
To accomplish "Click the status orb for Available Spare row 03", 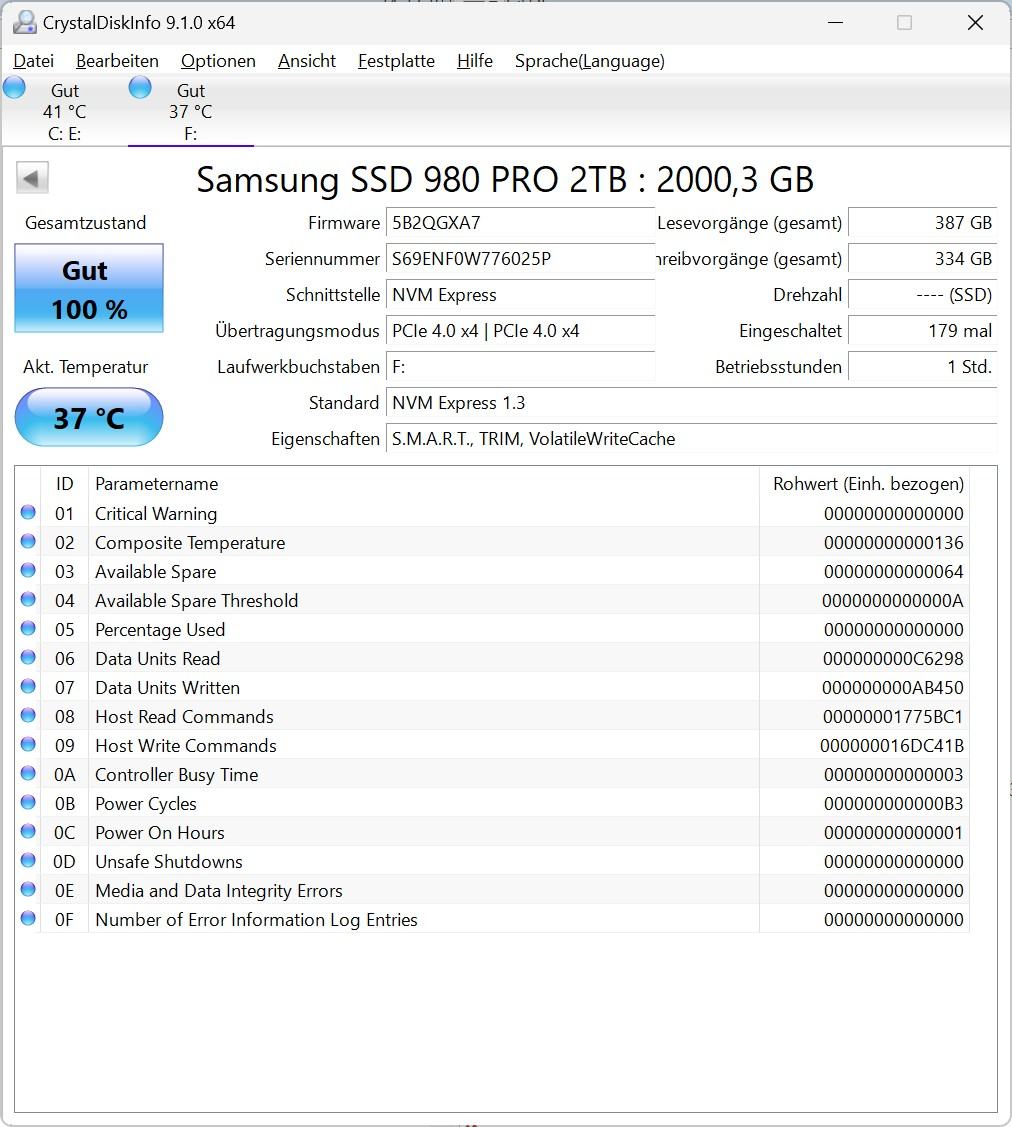I will [28, 570].
